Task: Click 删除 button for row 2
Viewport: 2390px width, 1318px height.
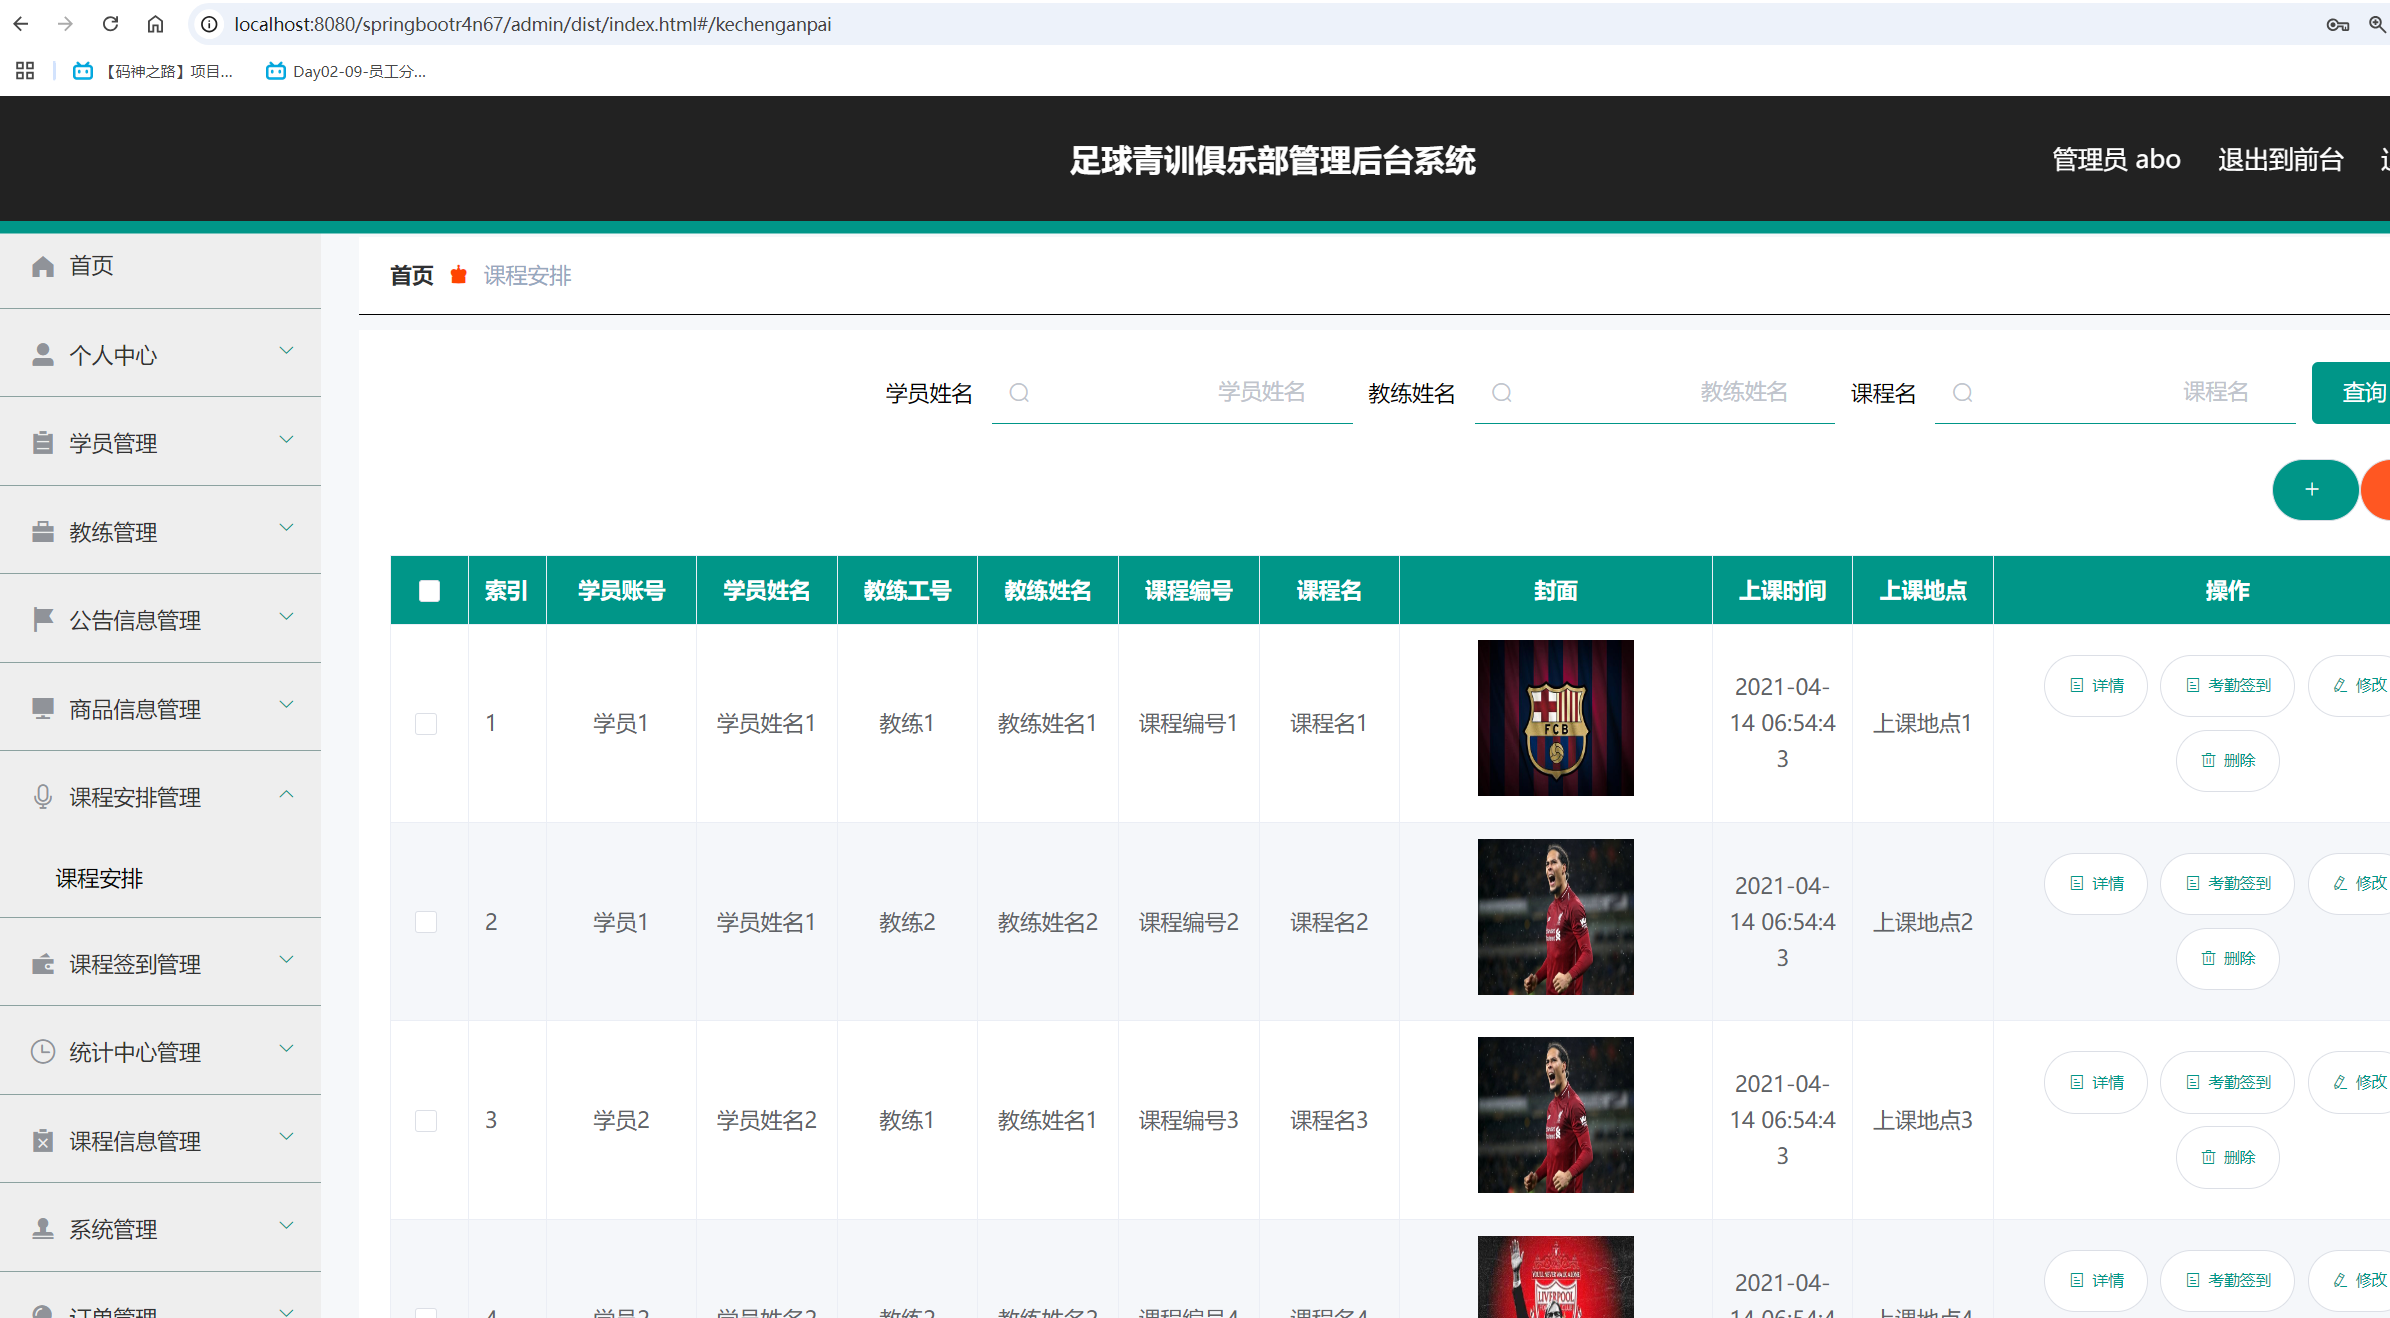Action: click(2228, 959)
